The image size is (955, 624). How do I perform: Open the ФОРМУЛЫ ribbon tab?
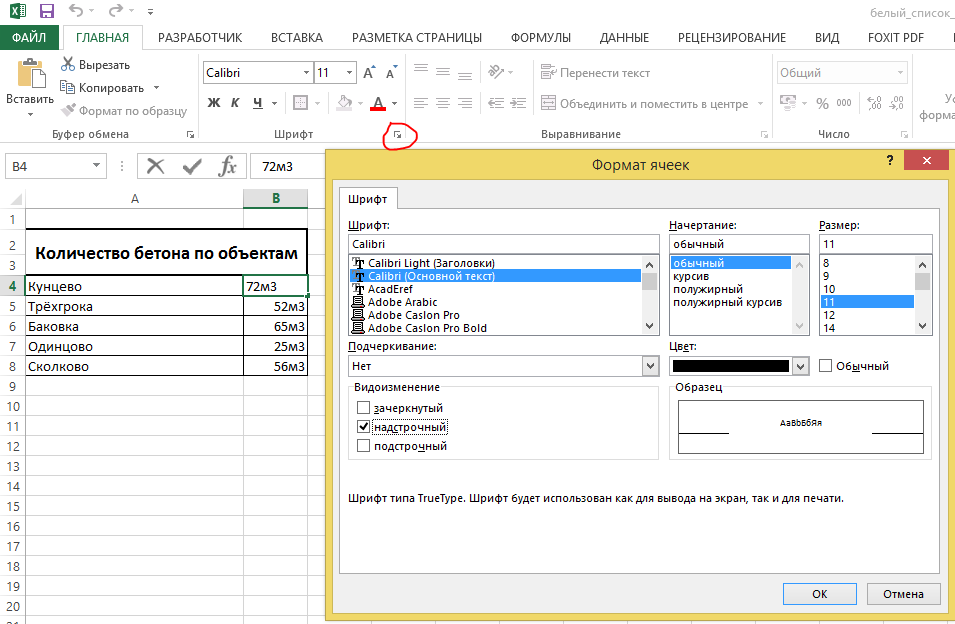pyautogui.click(x=540, y=38)
